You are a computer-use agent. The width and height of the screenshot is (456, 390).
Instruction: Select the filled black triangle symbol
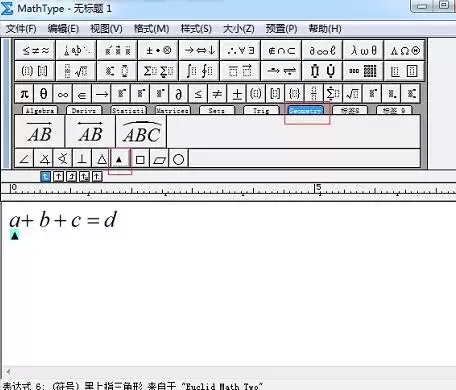pyautogui.click(x=120, y=160)
